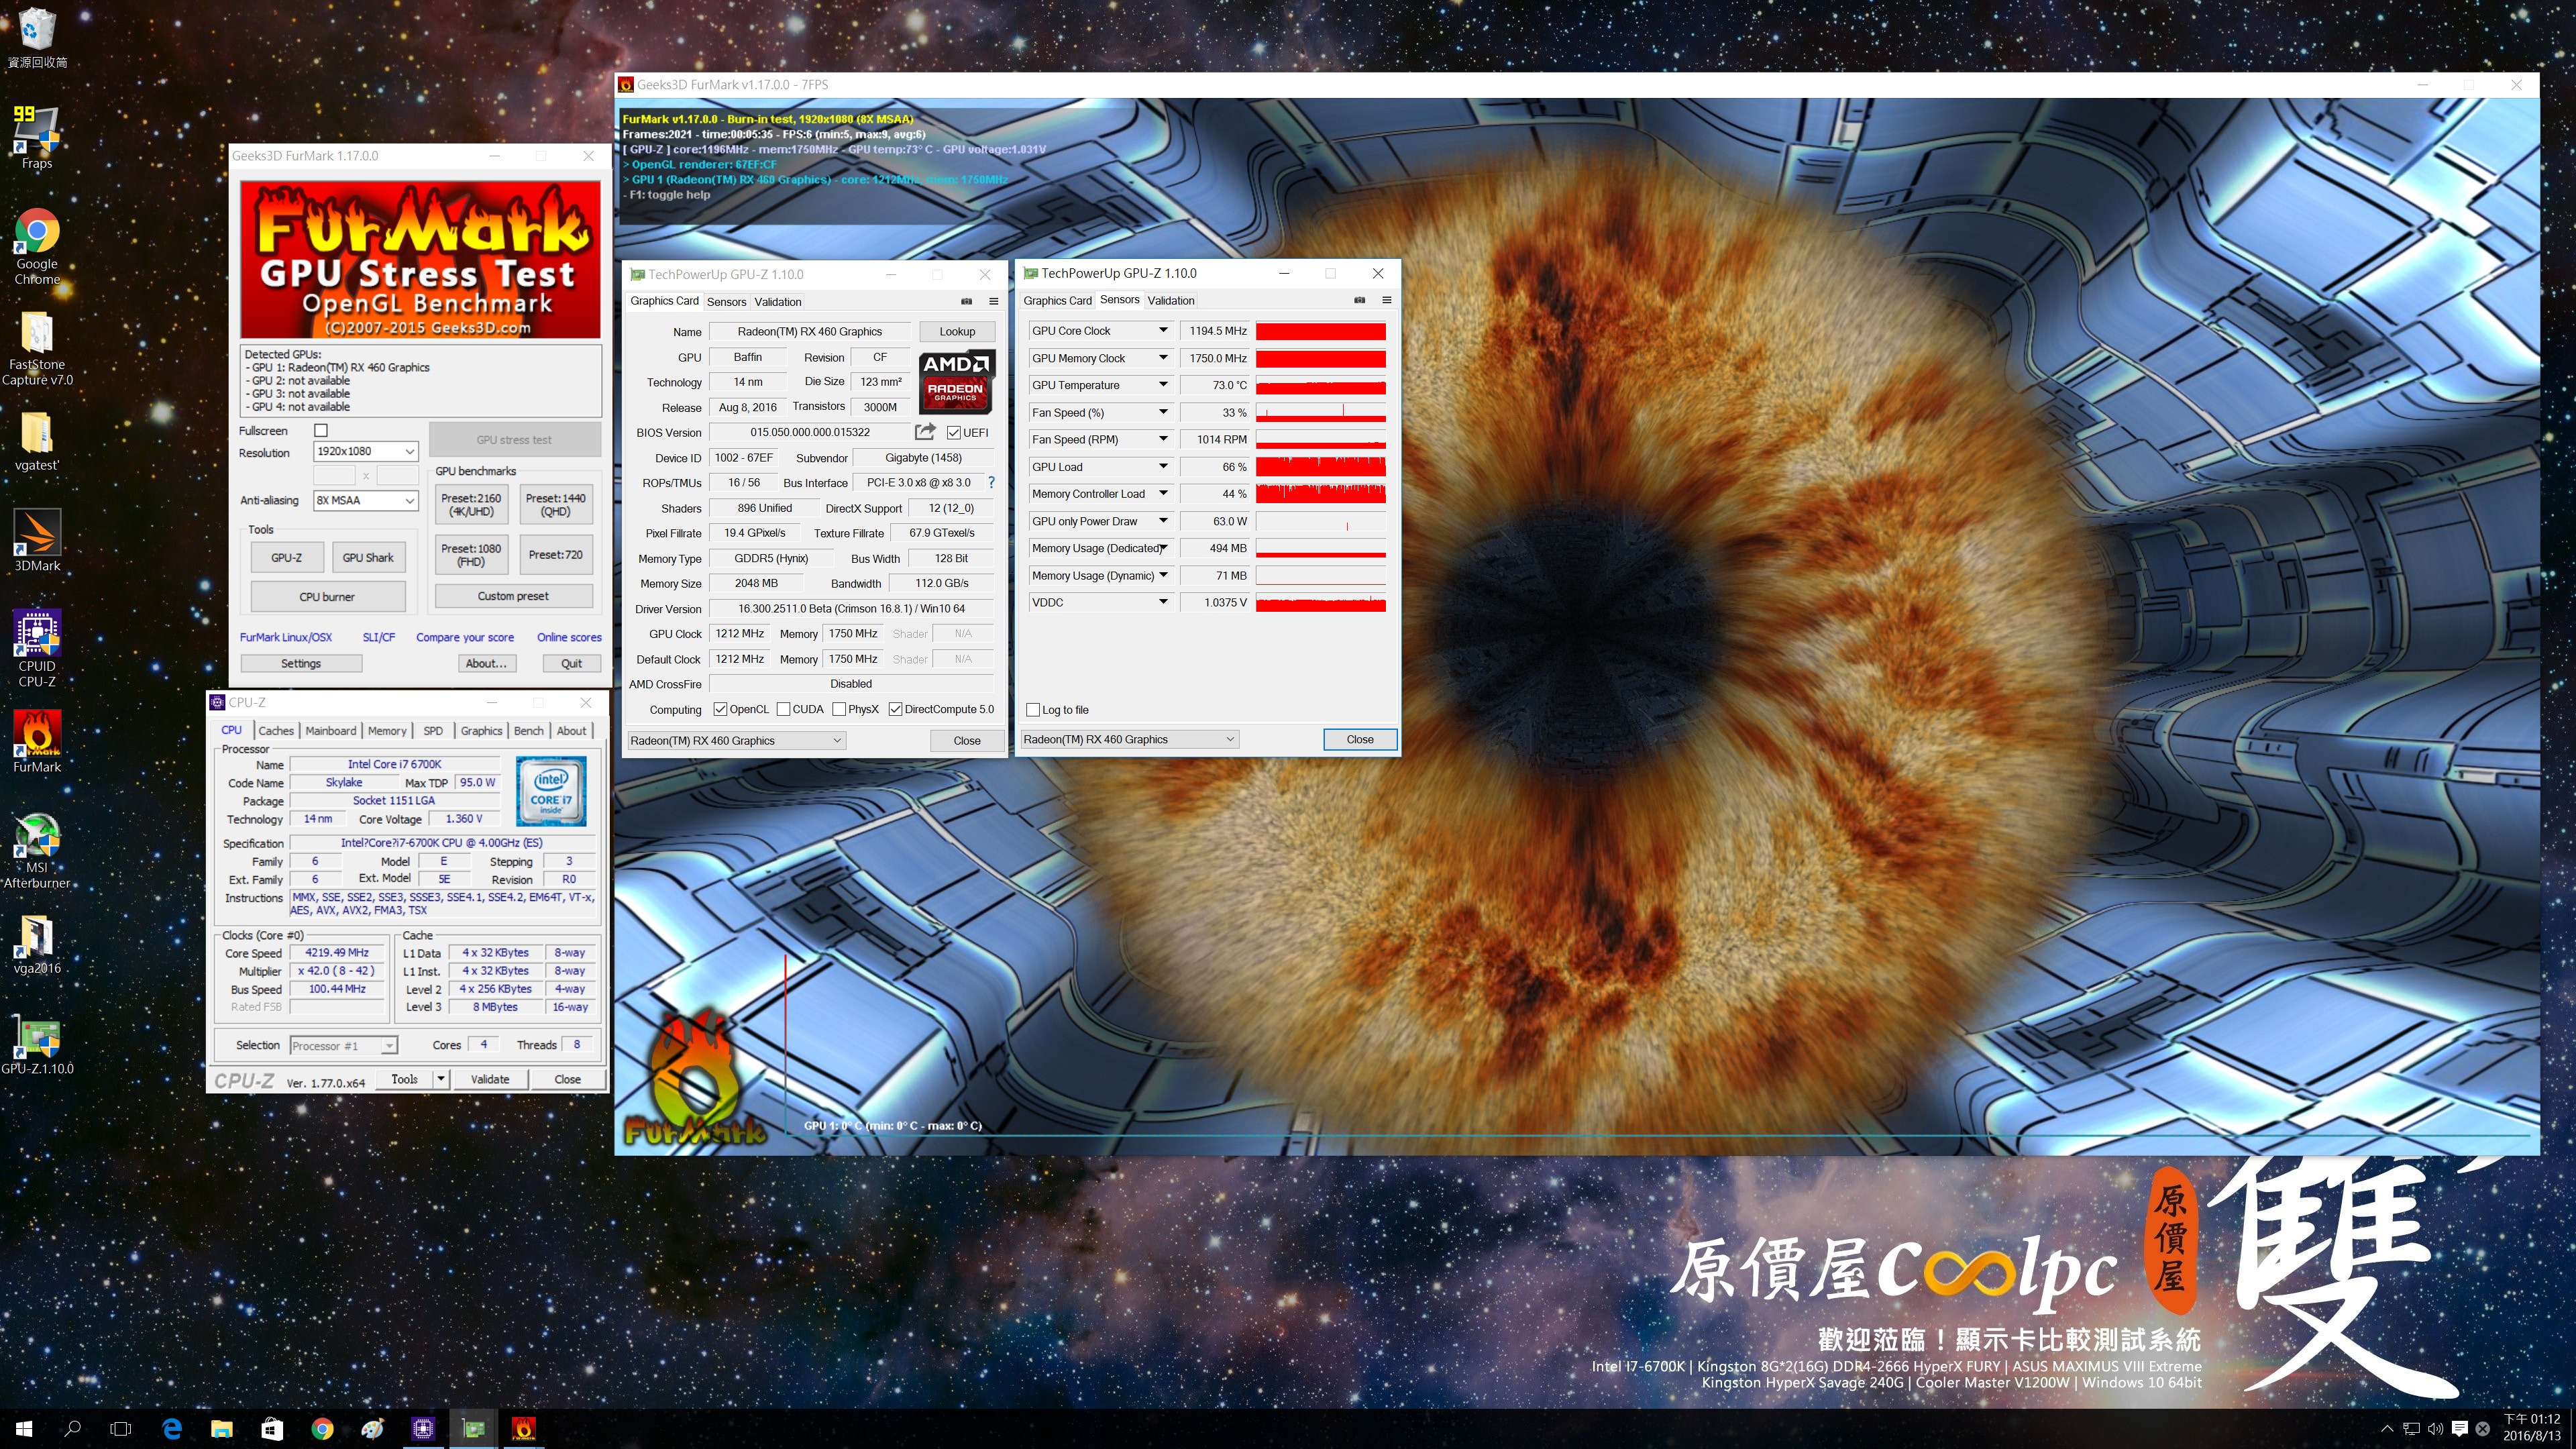Click the camera icon in GPU-Z Sensors window

coord(1359,300)
